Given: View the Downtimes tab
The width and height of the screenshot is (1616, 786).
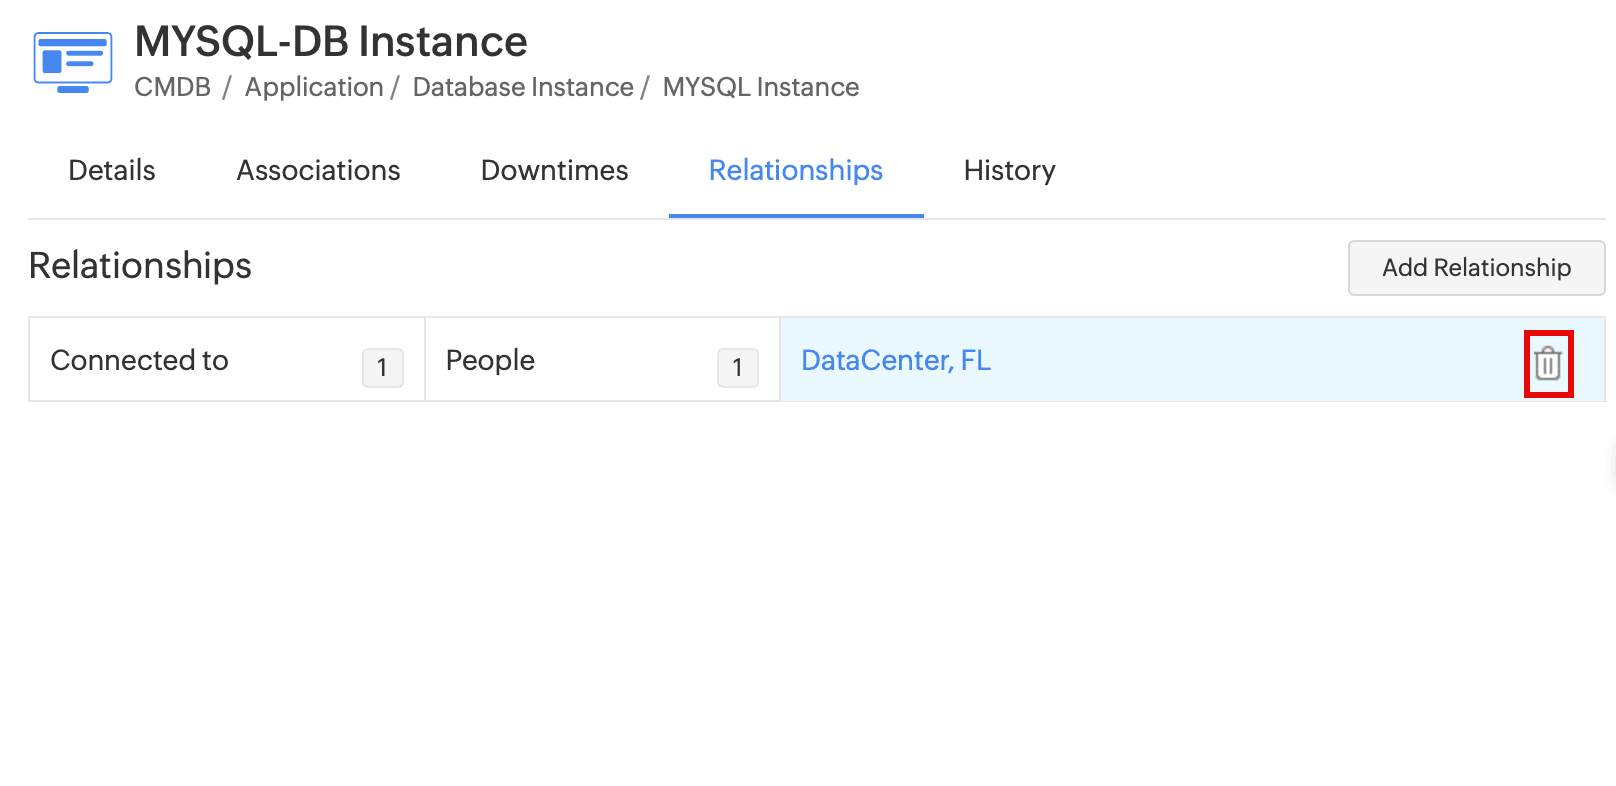Looking at the screenshot, I should coord(554,171).
